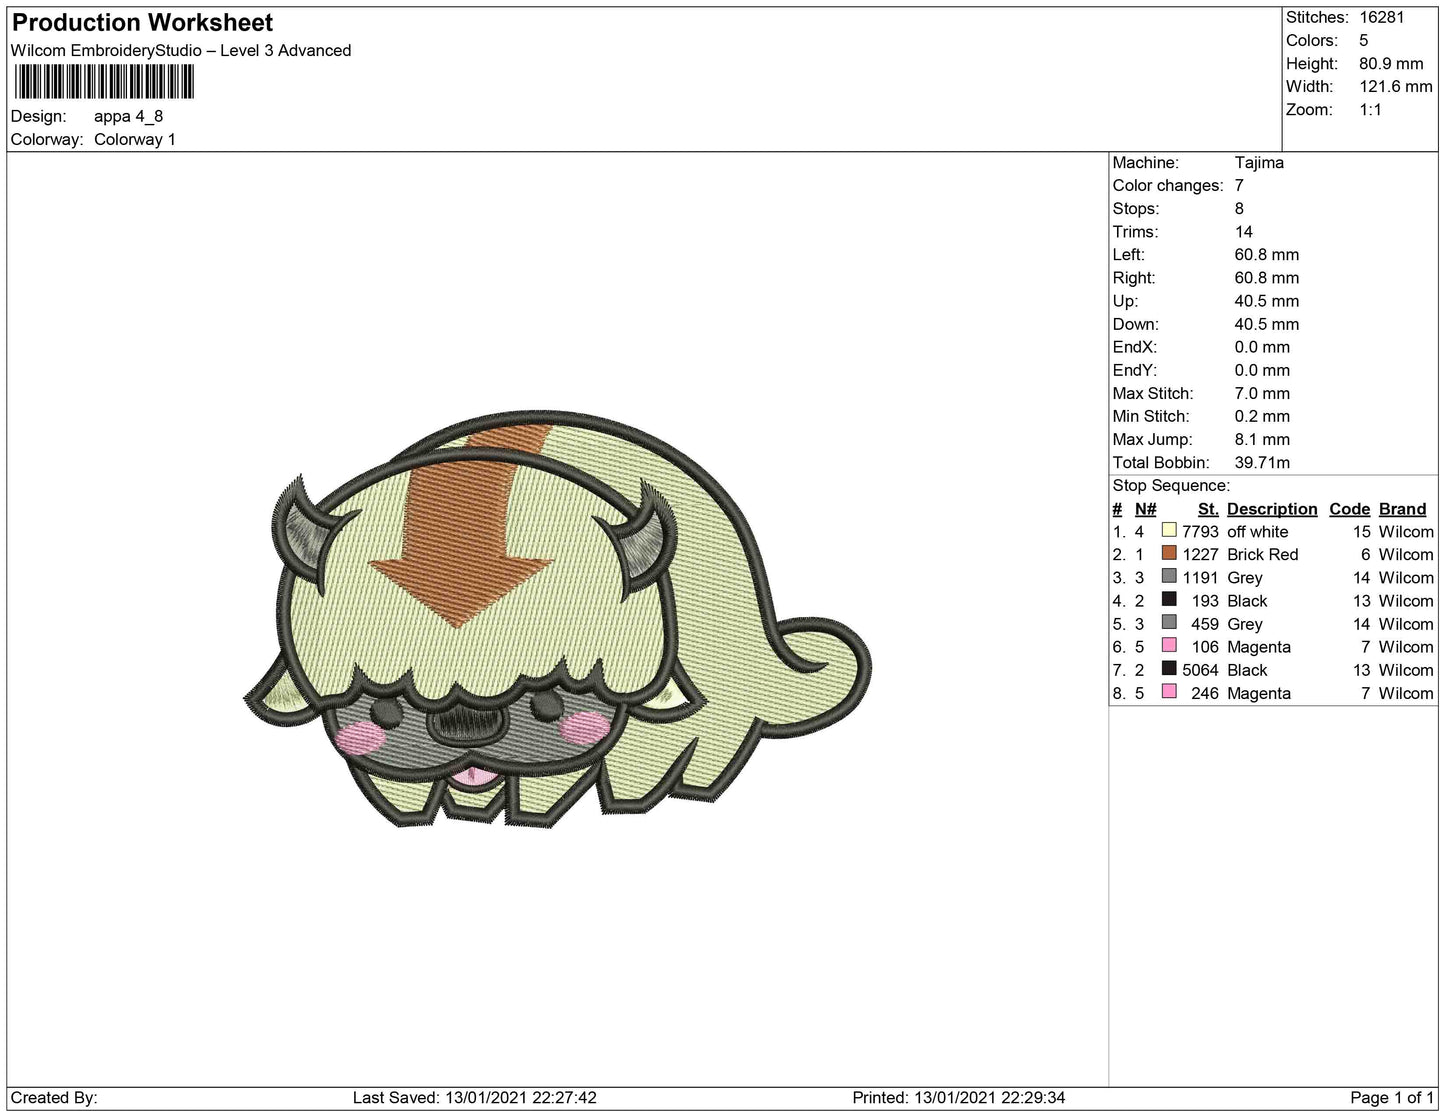Click the Appa embroidery design preview
Viewport: 1445px width, 1112px height.
tap(557, 619)
